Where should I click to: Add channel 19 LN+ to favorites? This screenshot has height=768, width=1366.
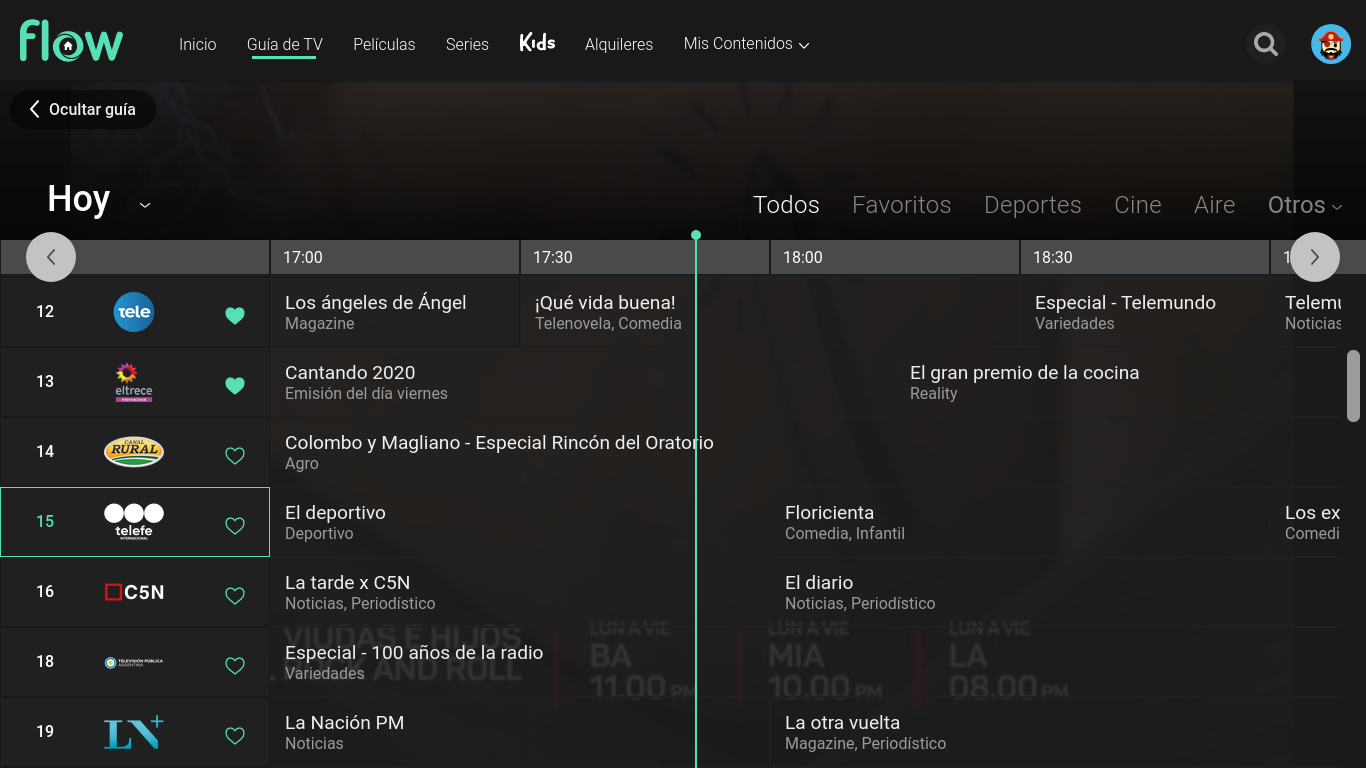pos(235,736)
